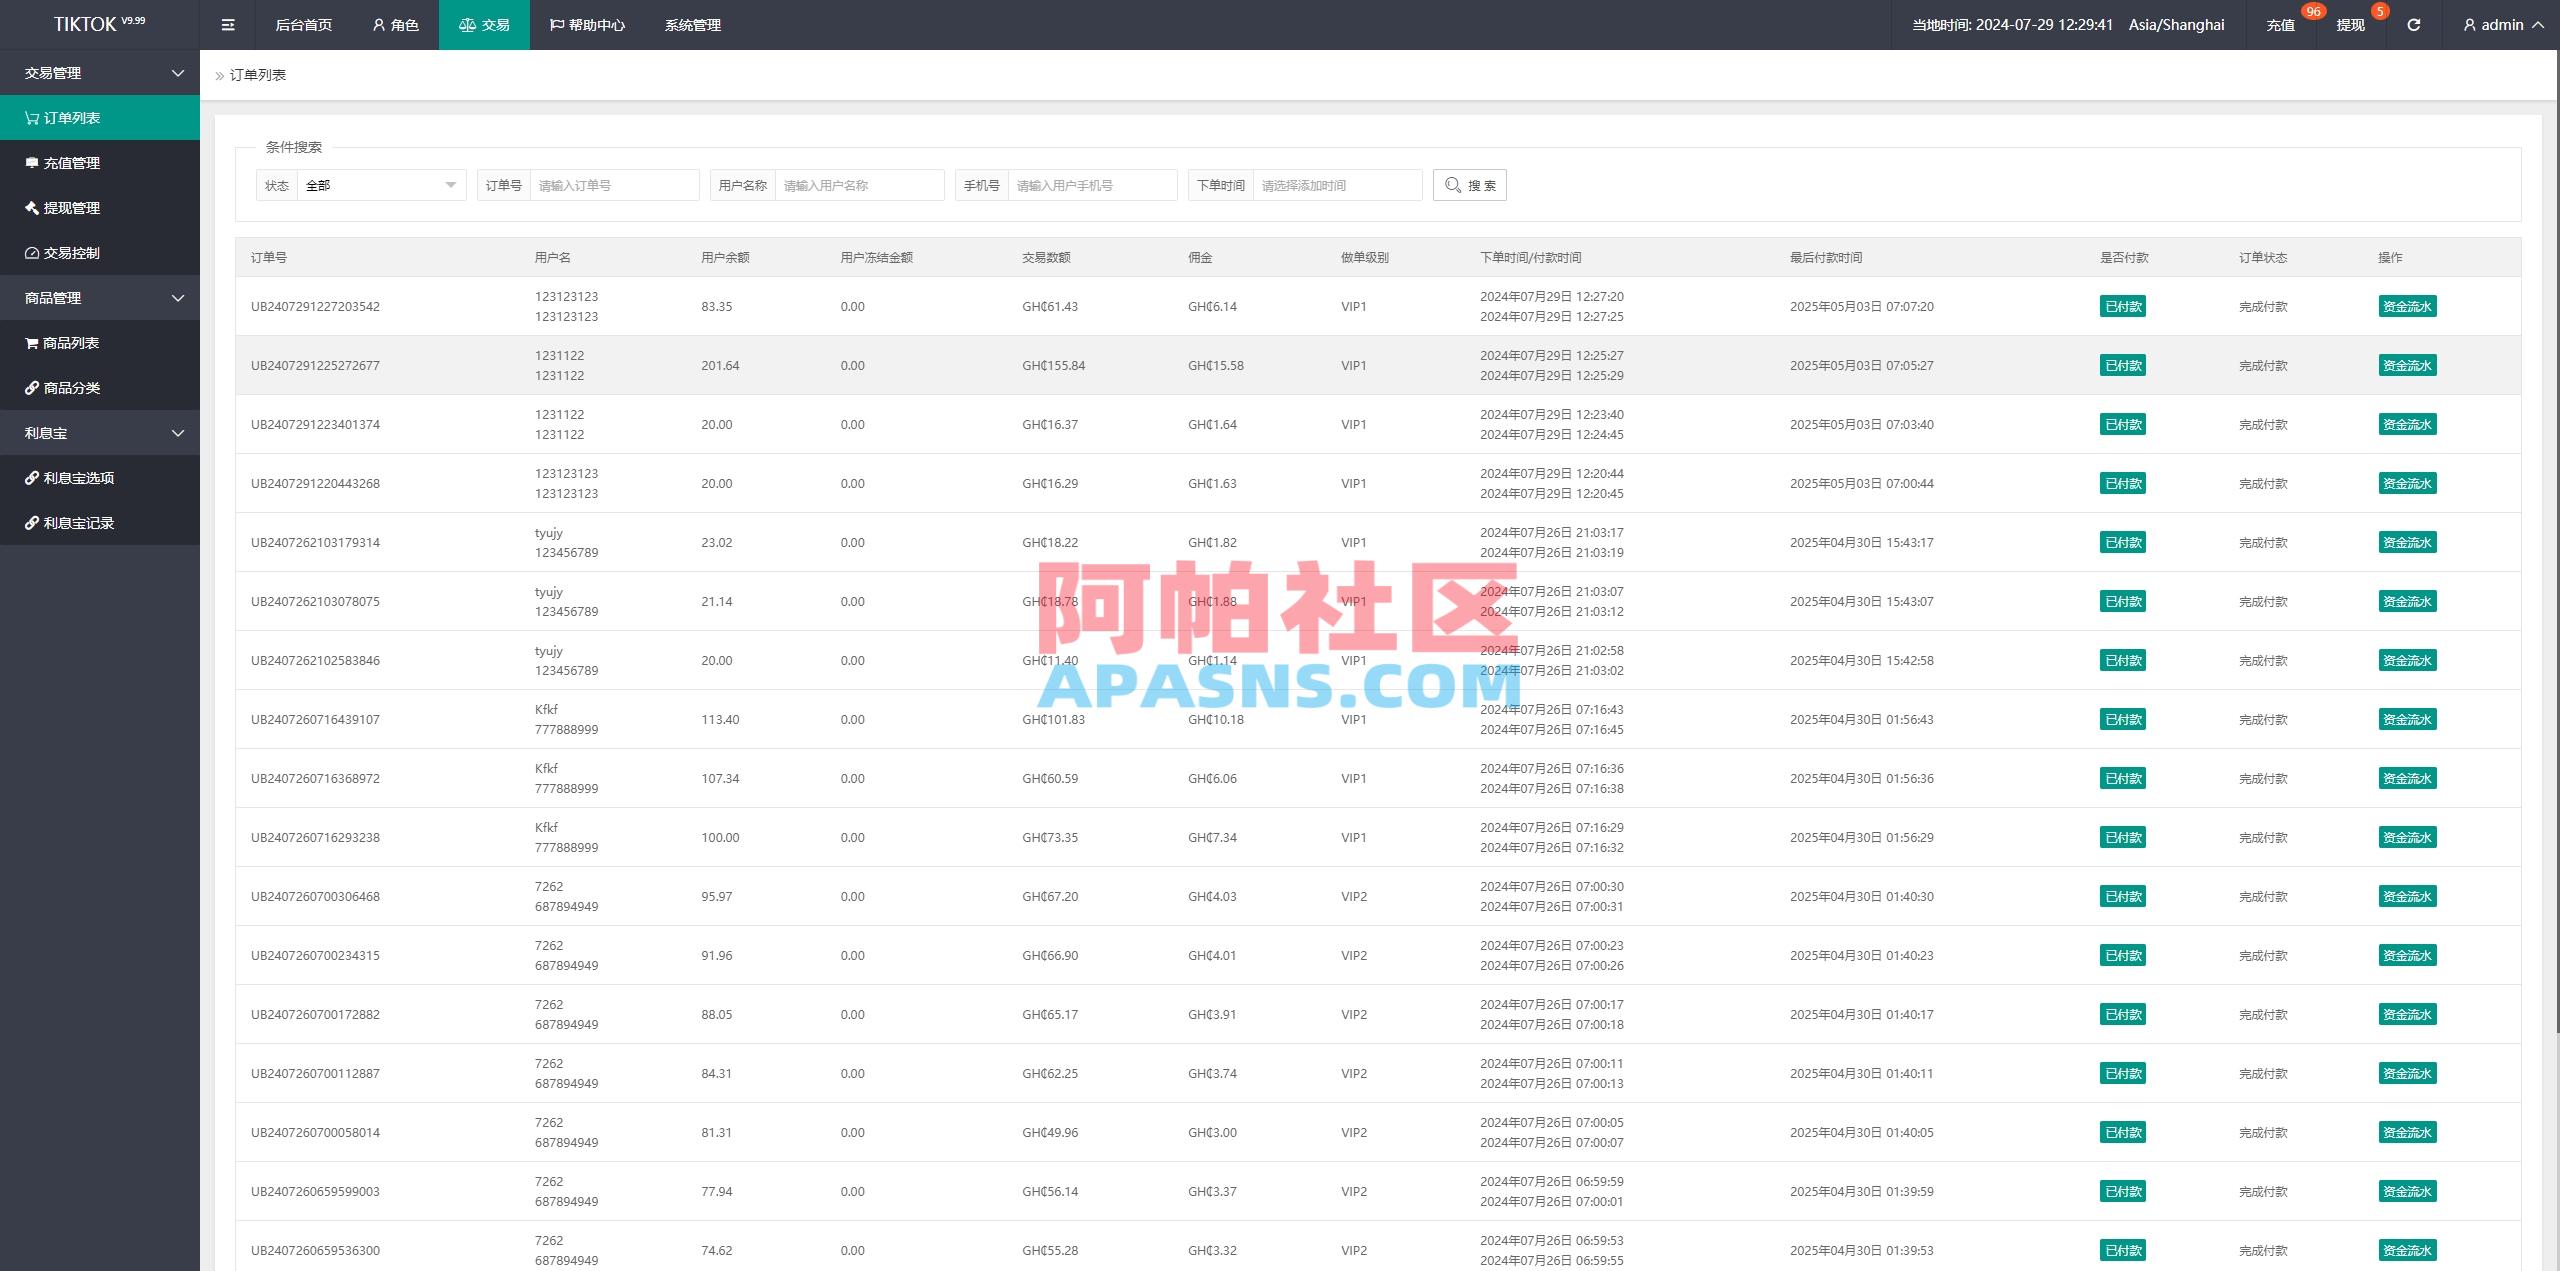This screenshot has height=1271, width=2560.
Task: Open 资金流水 for order UB2407291225272677
Action: pos(2407,365)
